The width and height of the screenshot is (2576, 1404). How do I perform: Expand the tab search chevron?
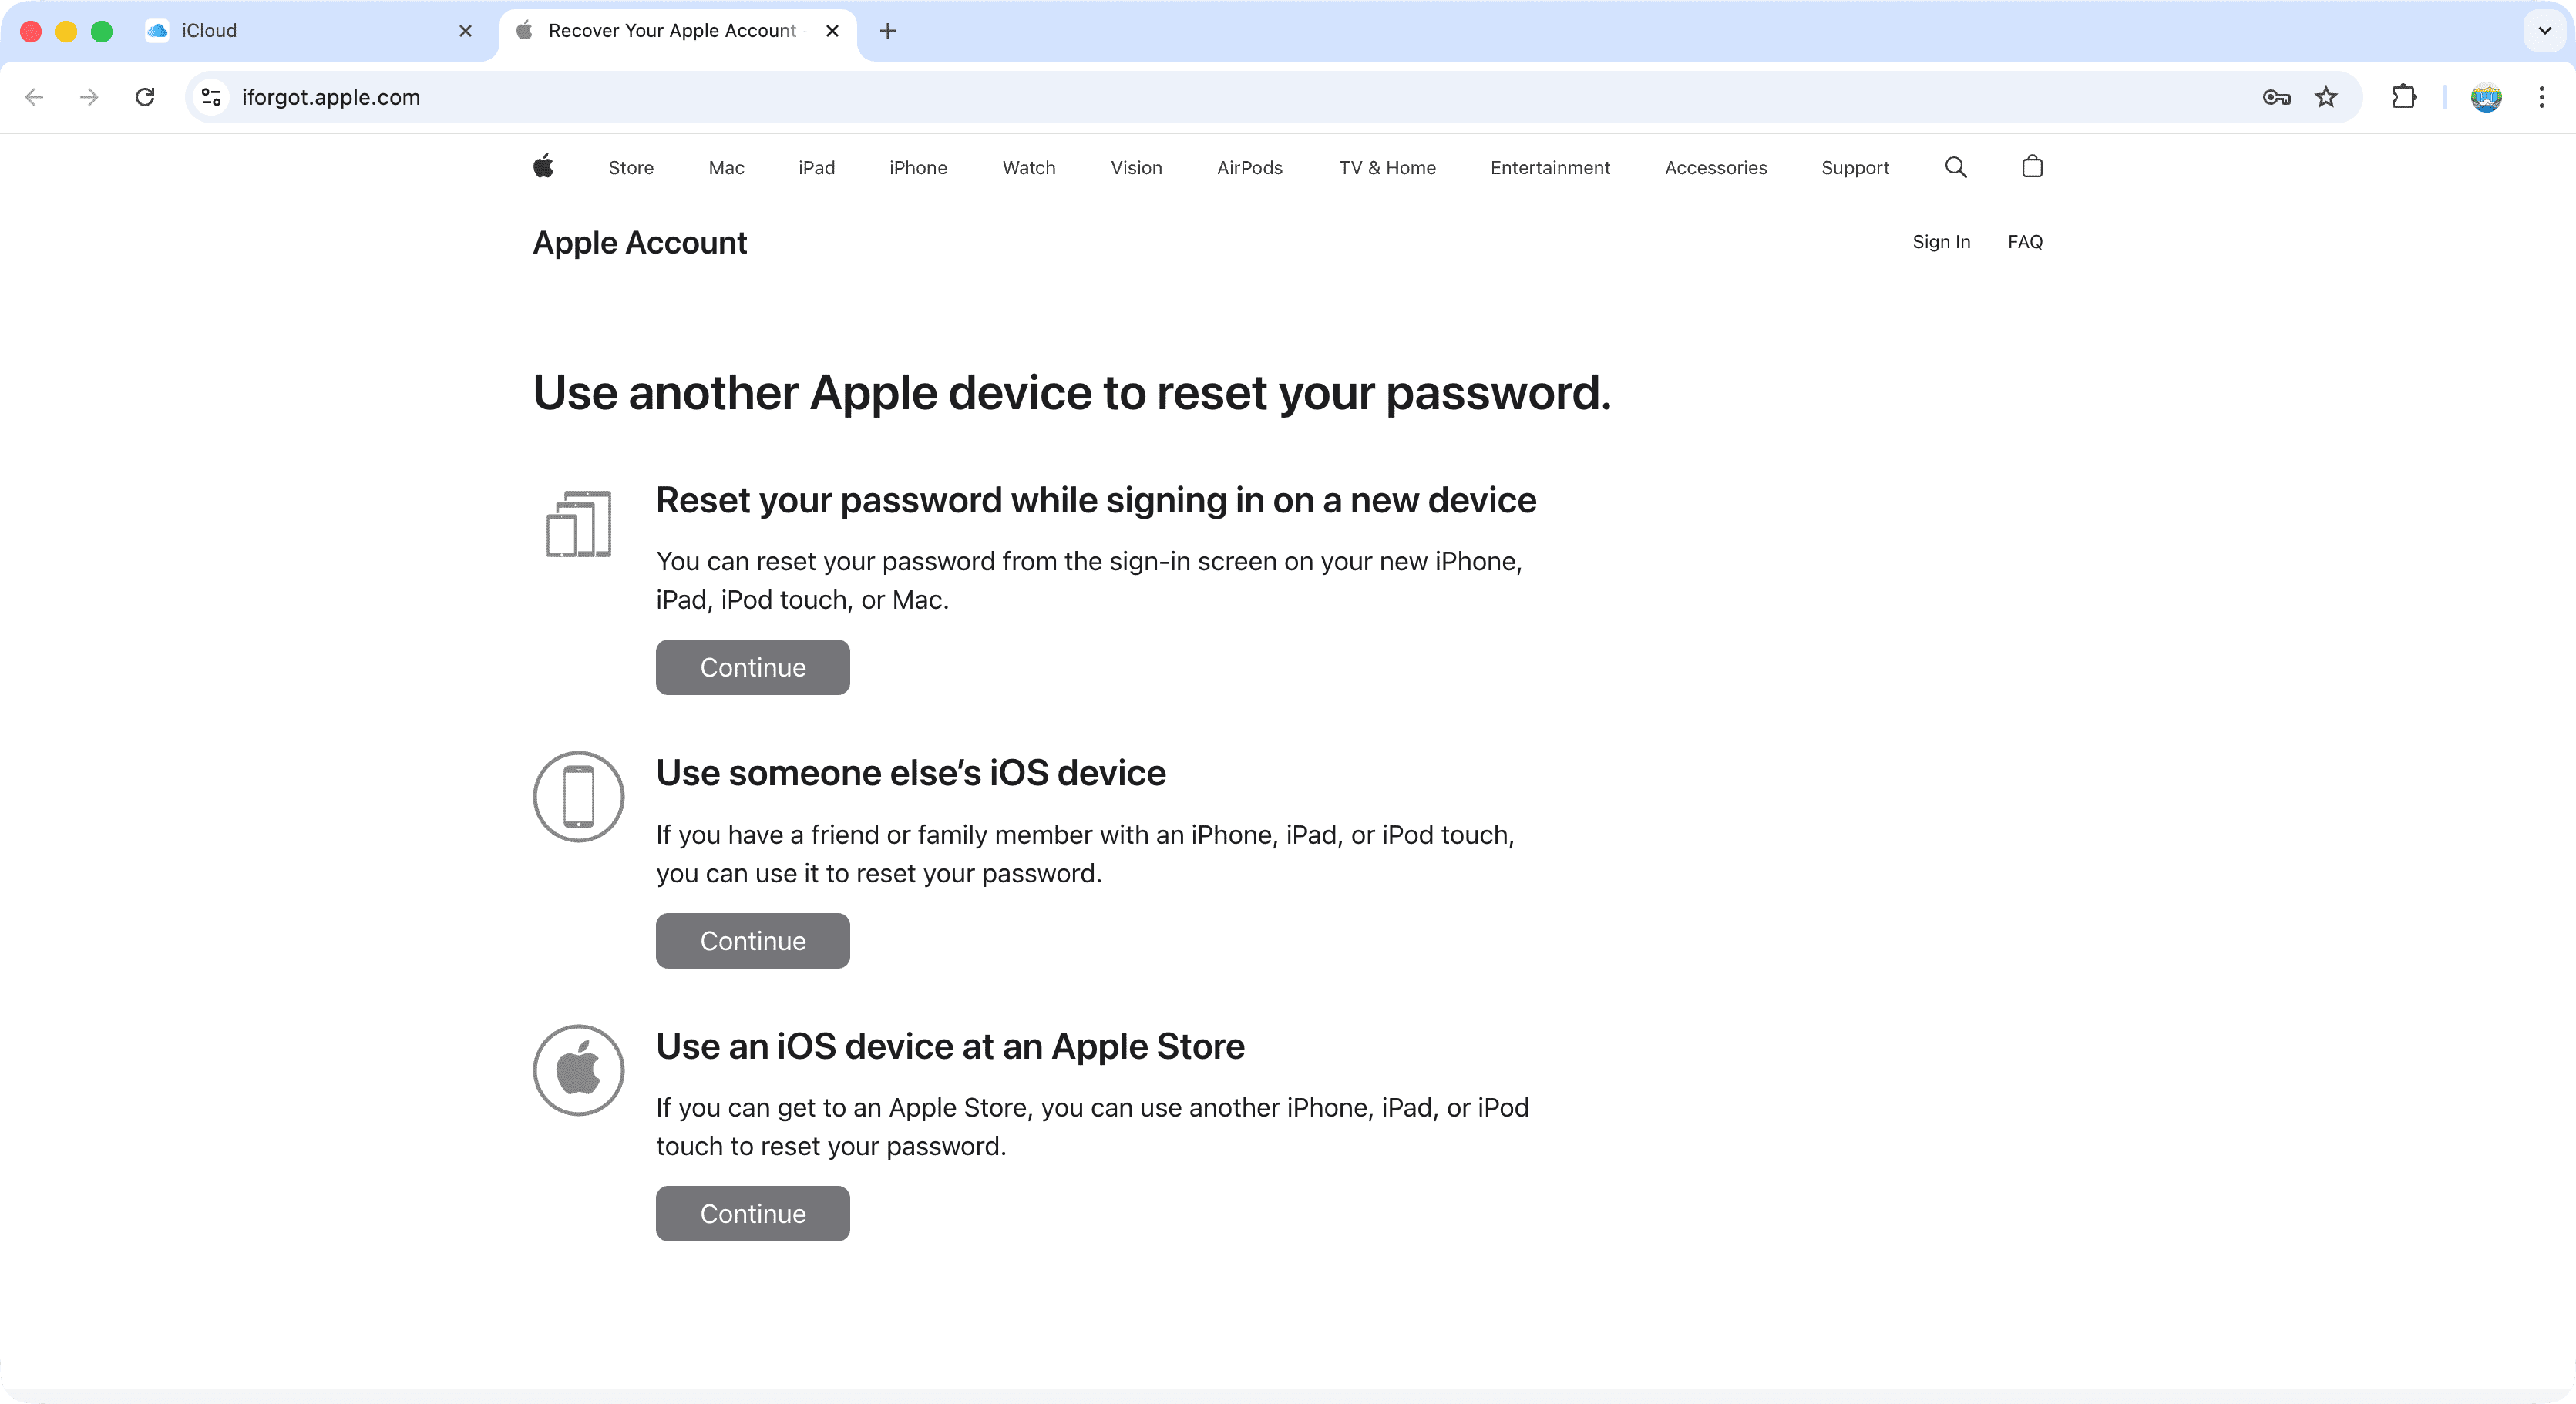2544,30
